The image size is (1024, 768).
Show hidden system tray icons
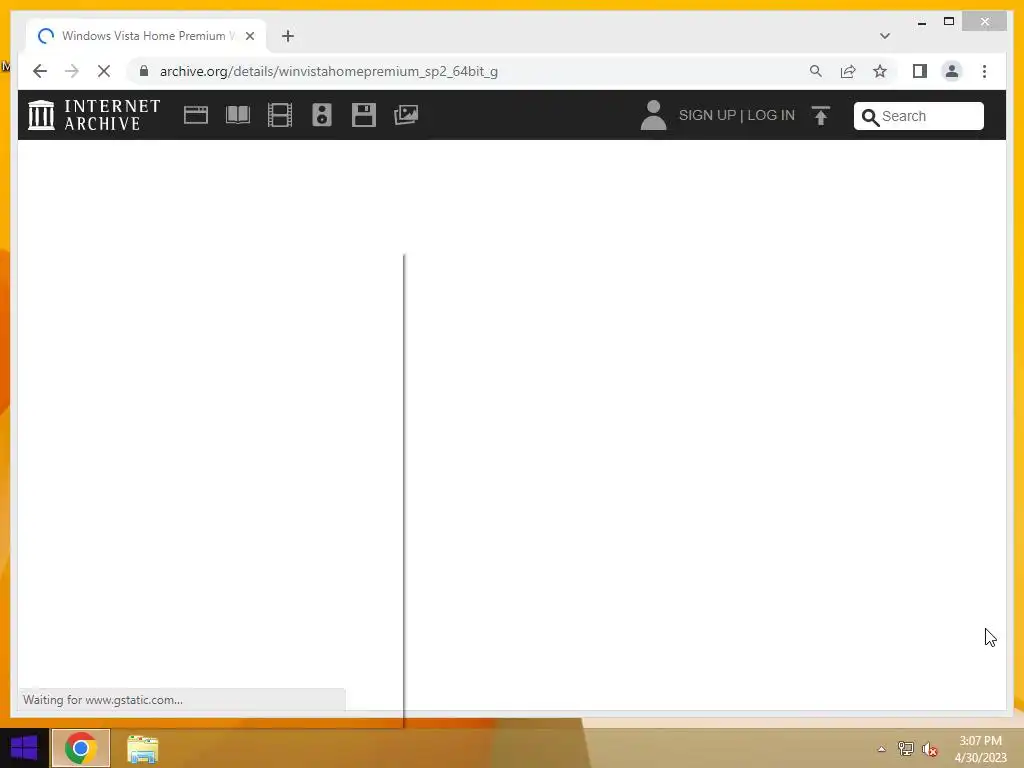point(882,749)
